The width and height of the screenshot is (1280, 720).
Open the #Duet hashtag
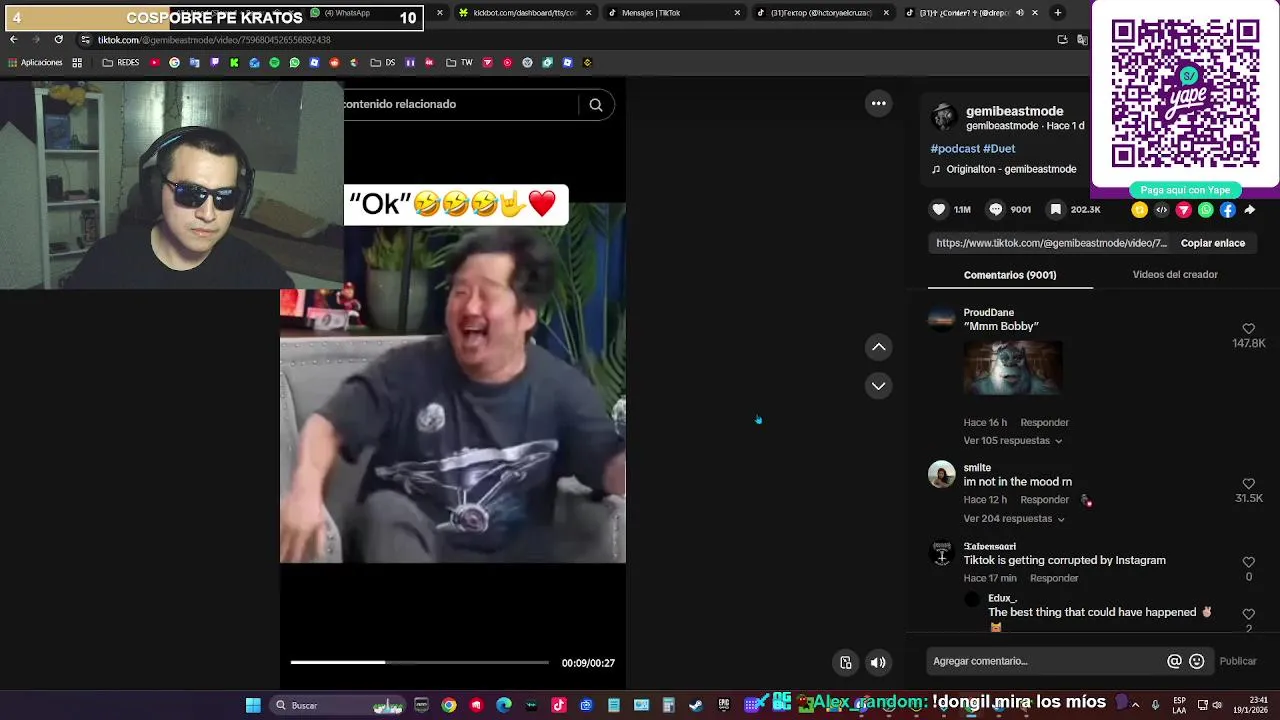(999, 148)
